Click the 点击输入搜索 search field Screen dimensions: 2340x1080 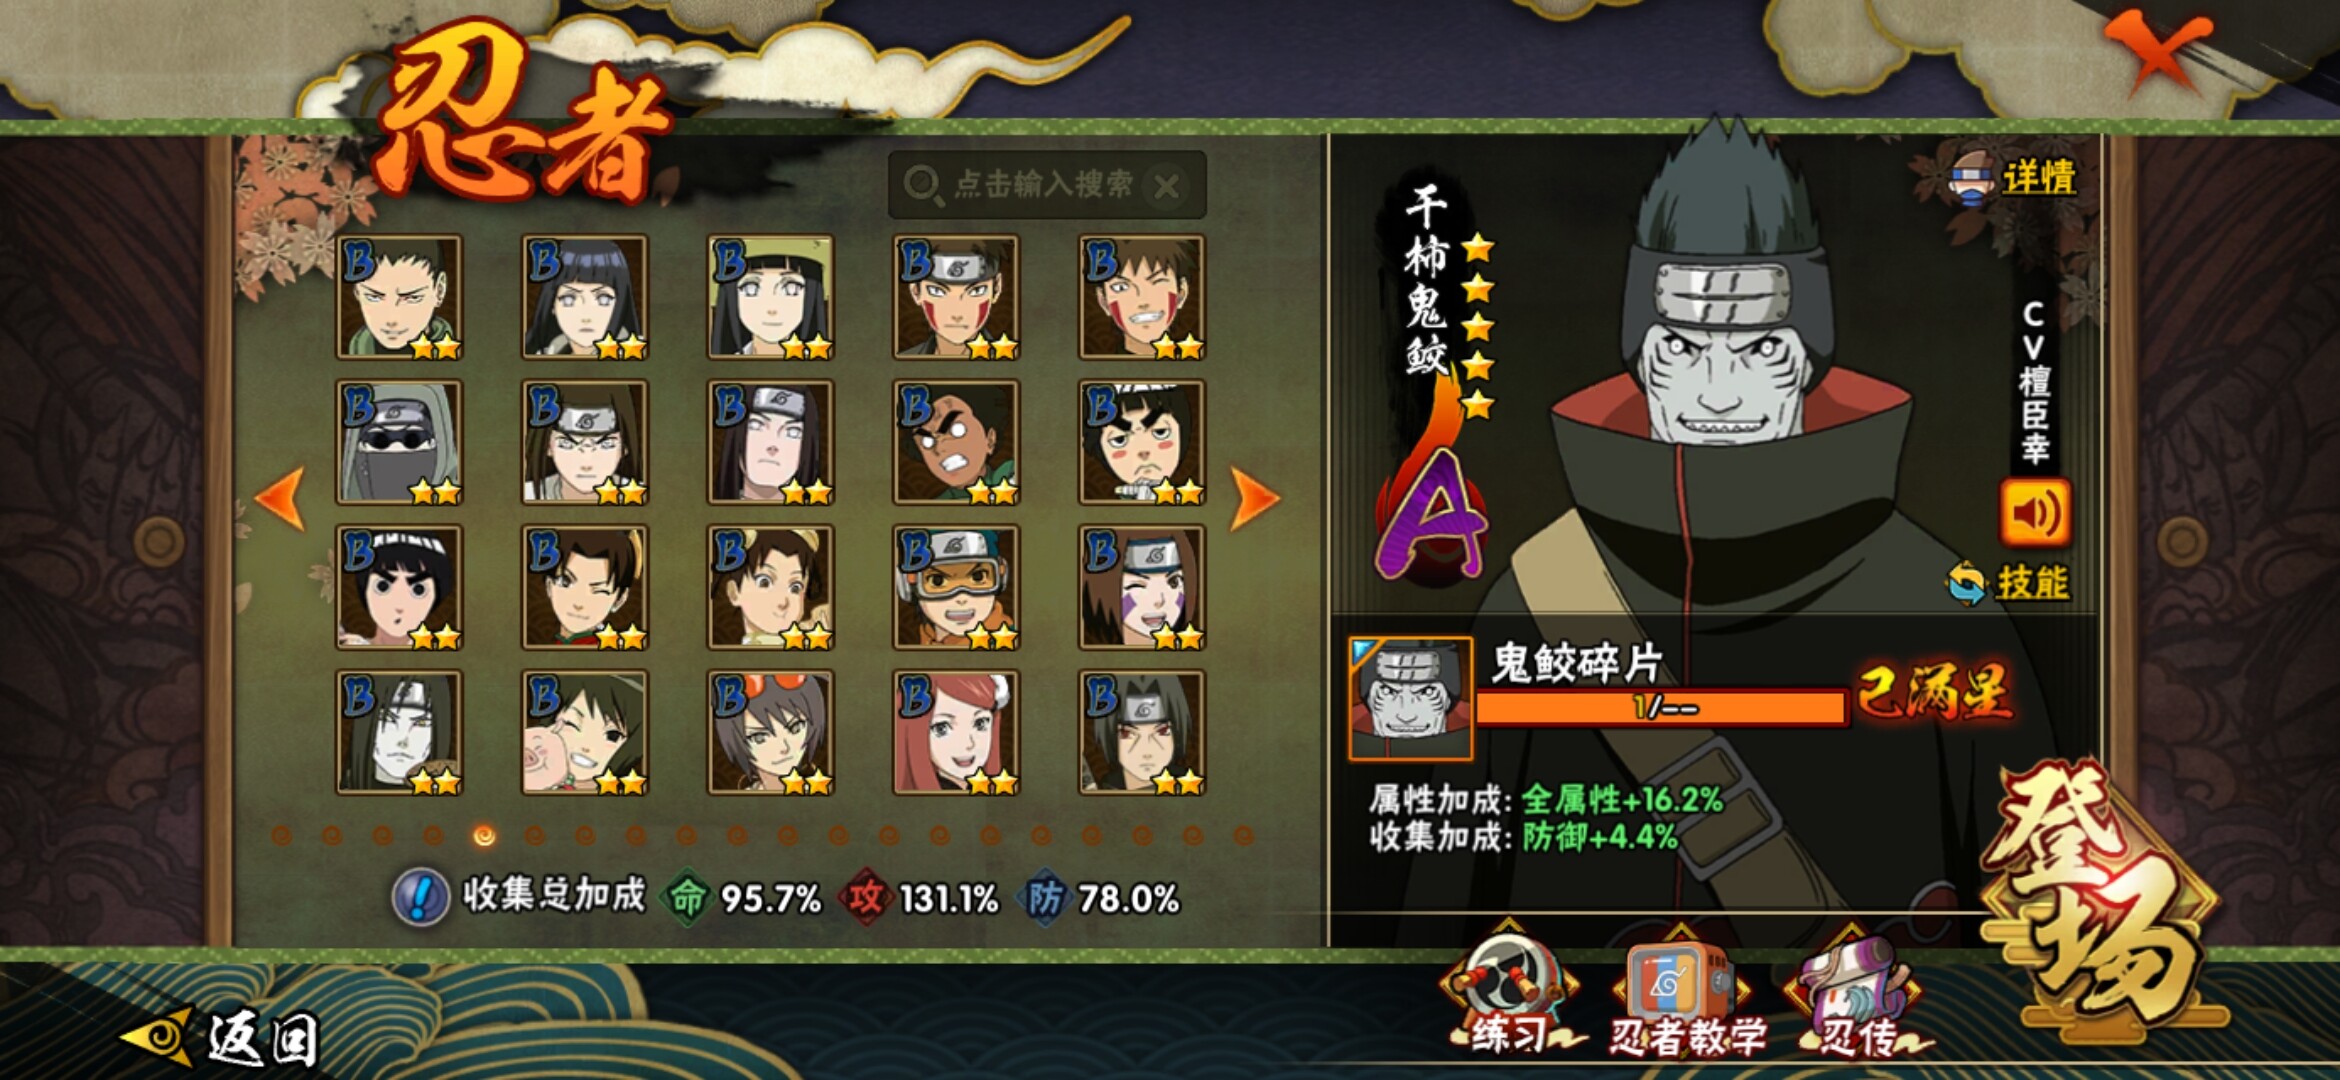click(1046, 185)
